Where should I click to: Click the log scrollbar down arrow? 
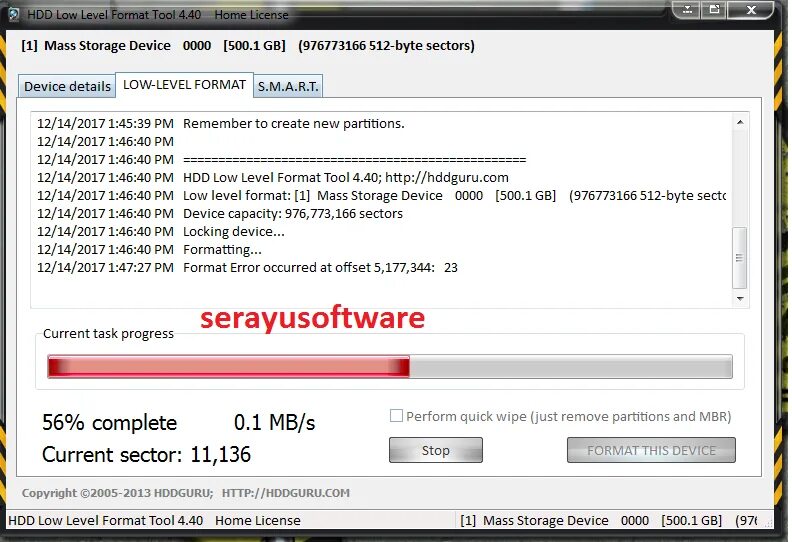tap(740, 299)
